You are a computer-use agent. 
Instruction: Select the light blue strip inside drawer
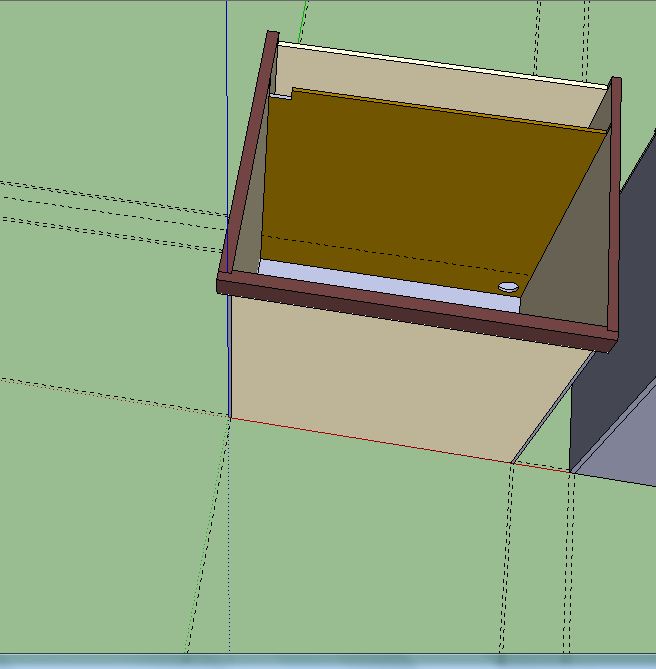(x=380, y=281)
